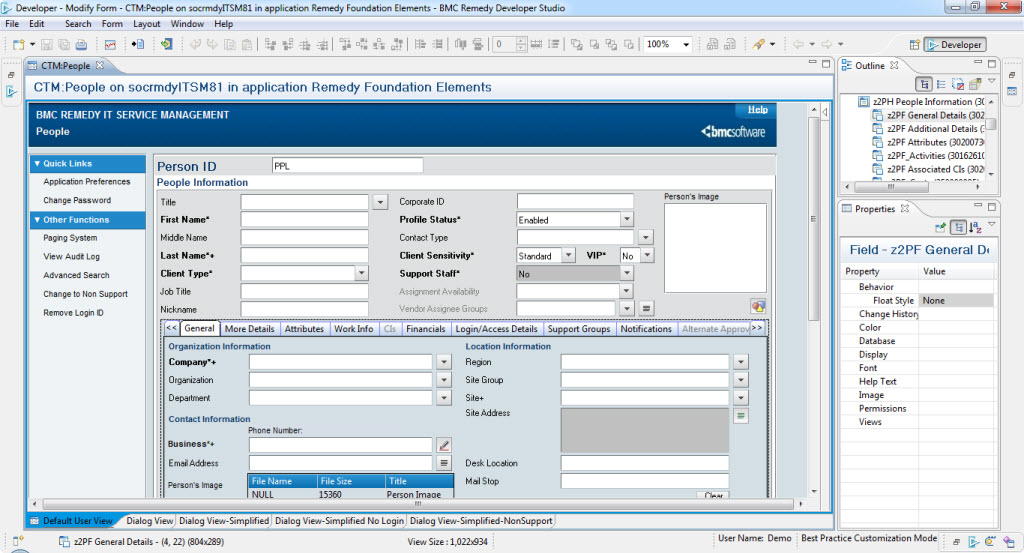1024x553 pixels.
Task: Click the pencil edit icon beside Business phone
Action: tap(444, 445)
